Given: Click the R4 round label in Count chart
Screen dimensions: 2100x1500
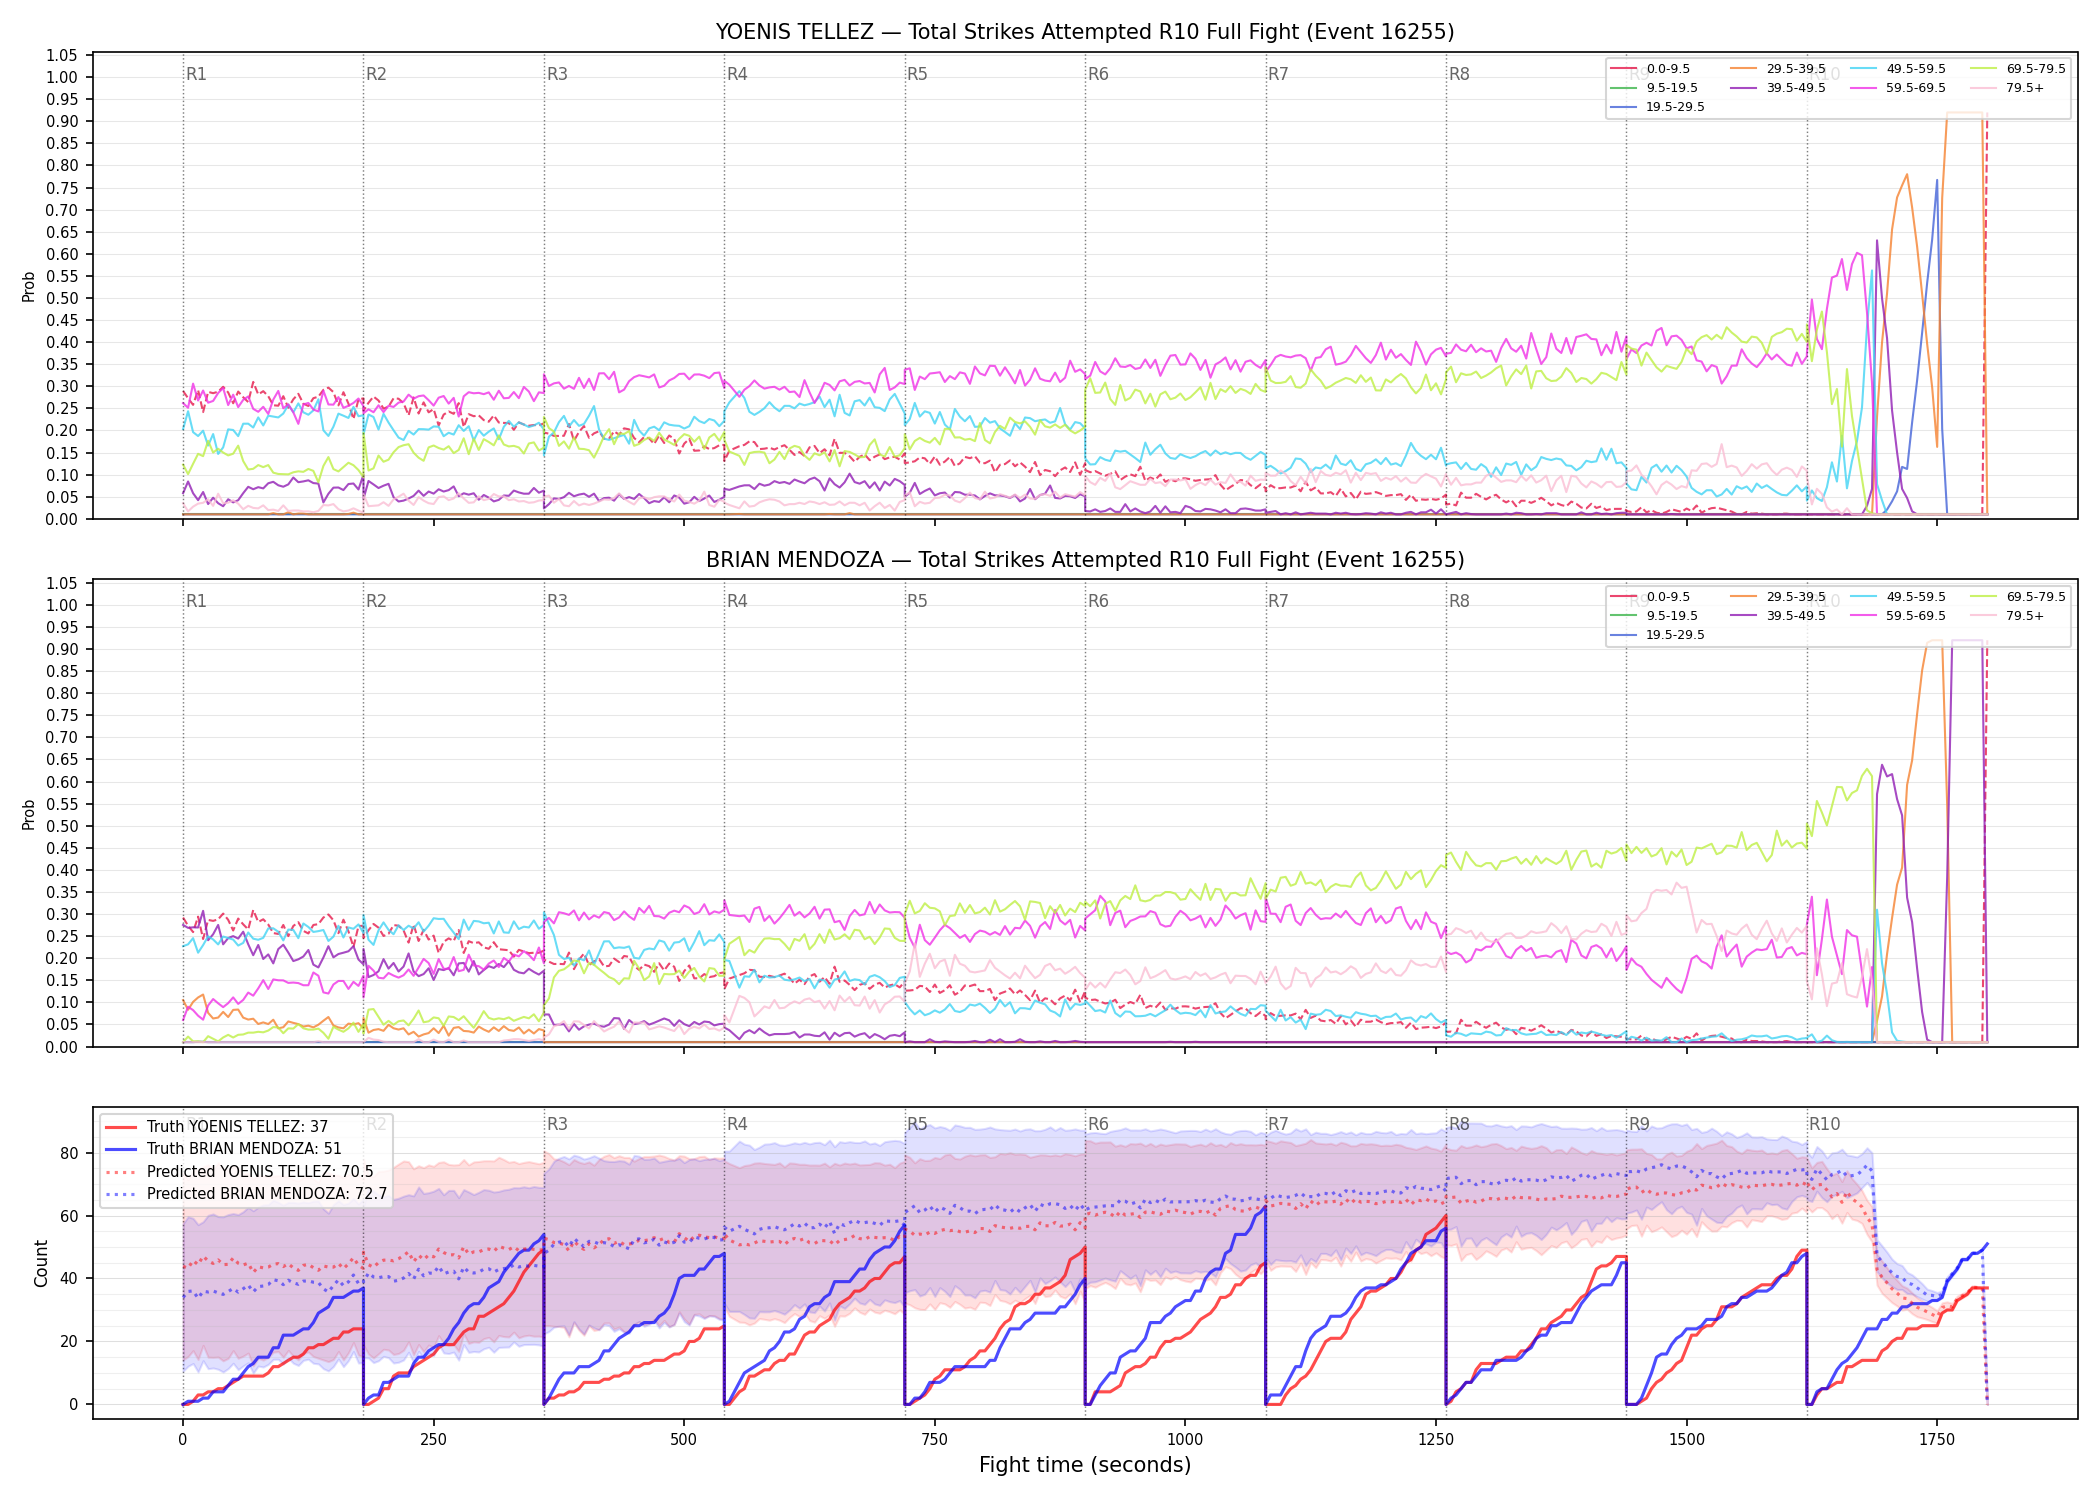Looking at the screenshot, I should (x=737, y=1124).
